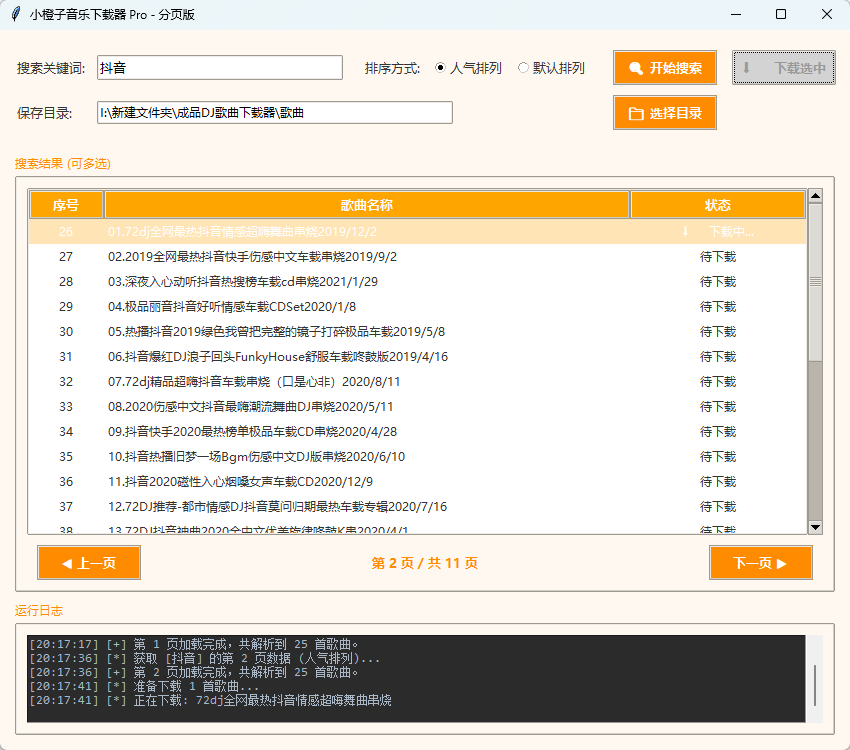850x750 pixels.
Task: Maximize the 小橙子音乐下载器 window
Action: click(781, 14)
